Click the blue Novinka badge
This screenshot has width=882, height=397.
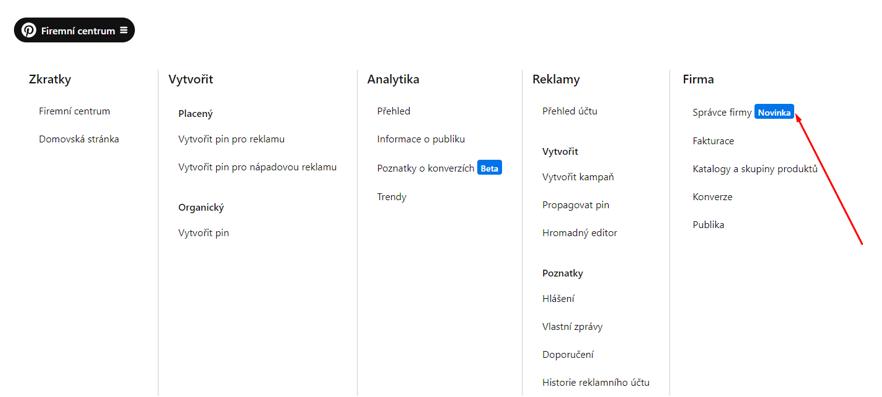tap(774, 112)
